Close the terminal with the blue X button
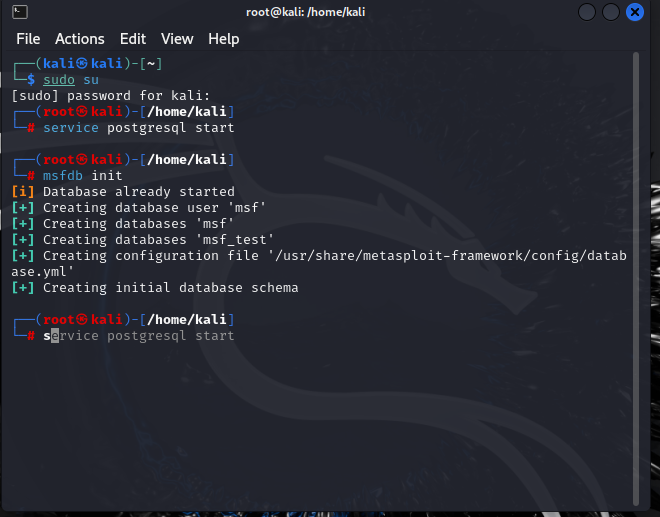This screenshot has width=660, height=517. (635, 12)
